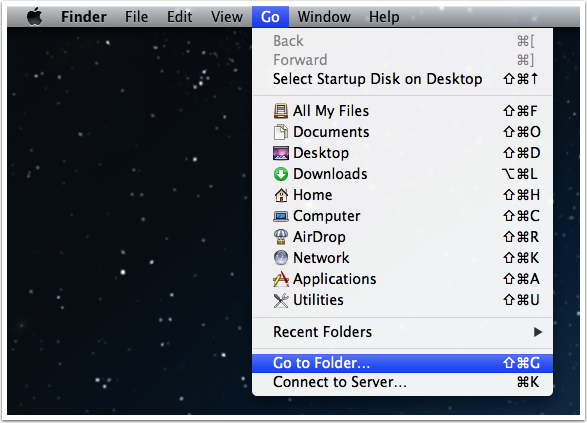Choose Connect to Server… menu item
Screen dimensions: 587x423
(402, 382)
